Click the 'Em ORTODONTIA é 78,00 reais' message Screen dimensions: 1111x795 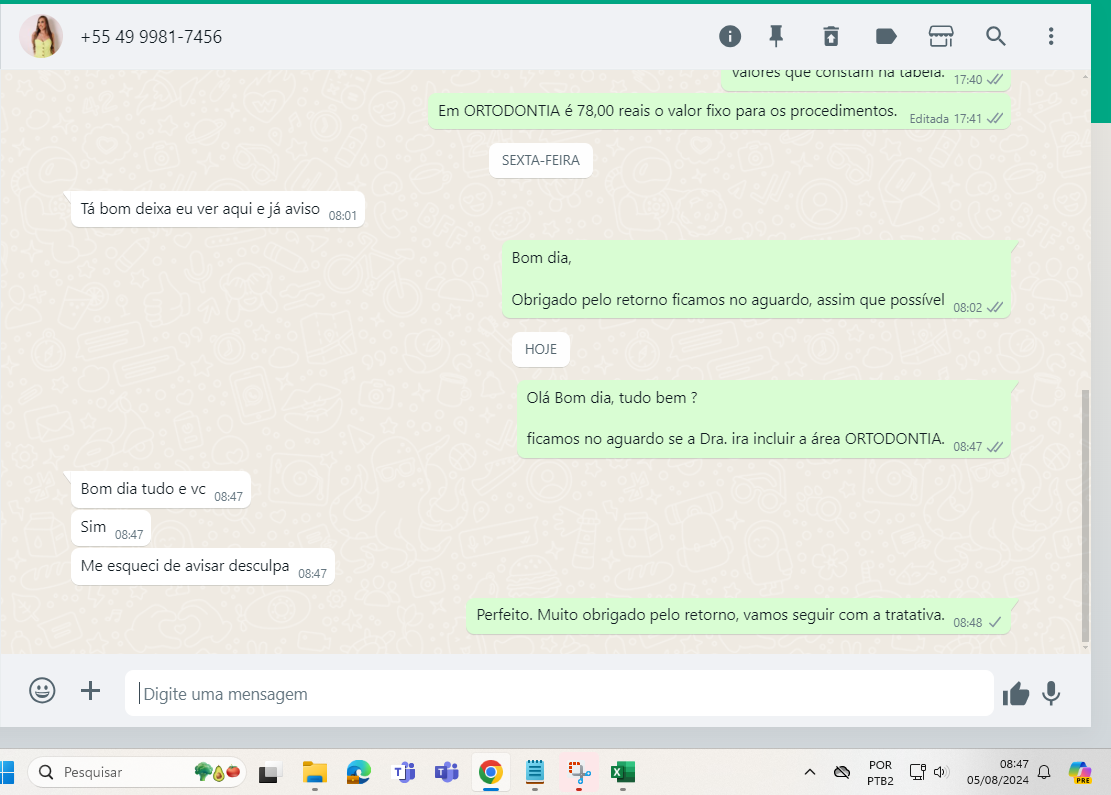[719, 111]
